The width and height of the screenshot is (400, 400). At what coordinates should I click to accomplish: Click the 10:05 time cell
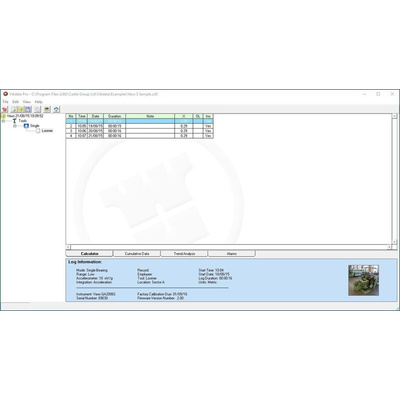tap(82, 126)
